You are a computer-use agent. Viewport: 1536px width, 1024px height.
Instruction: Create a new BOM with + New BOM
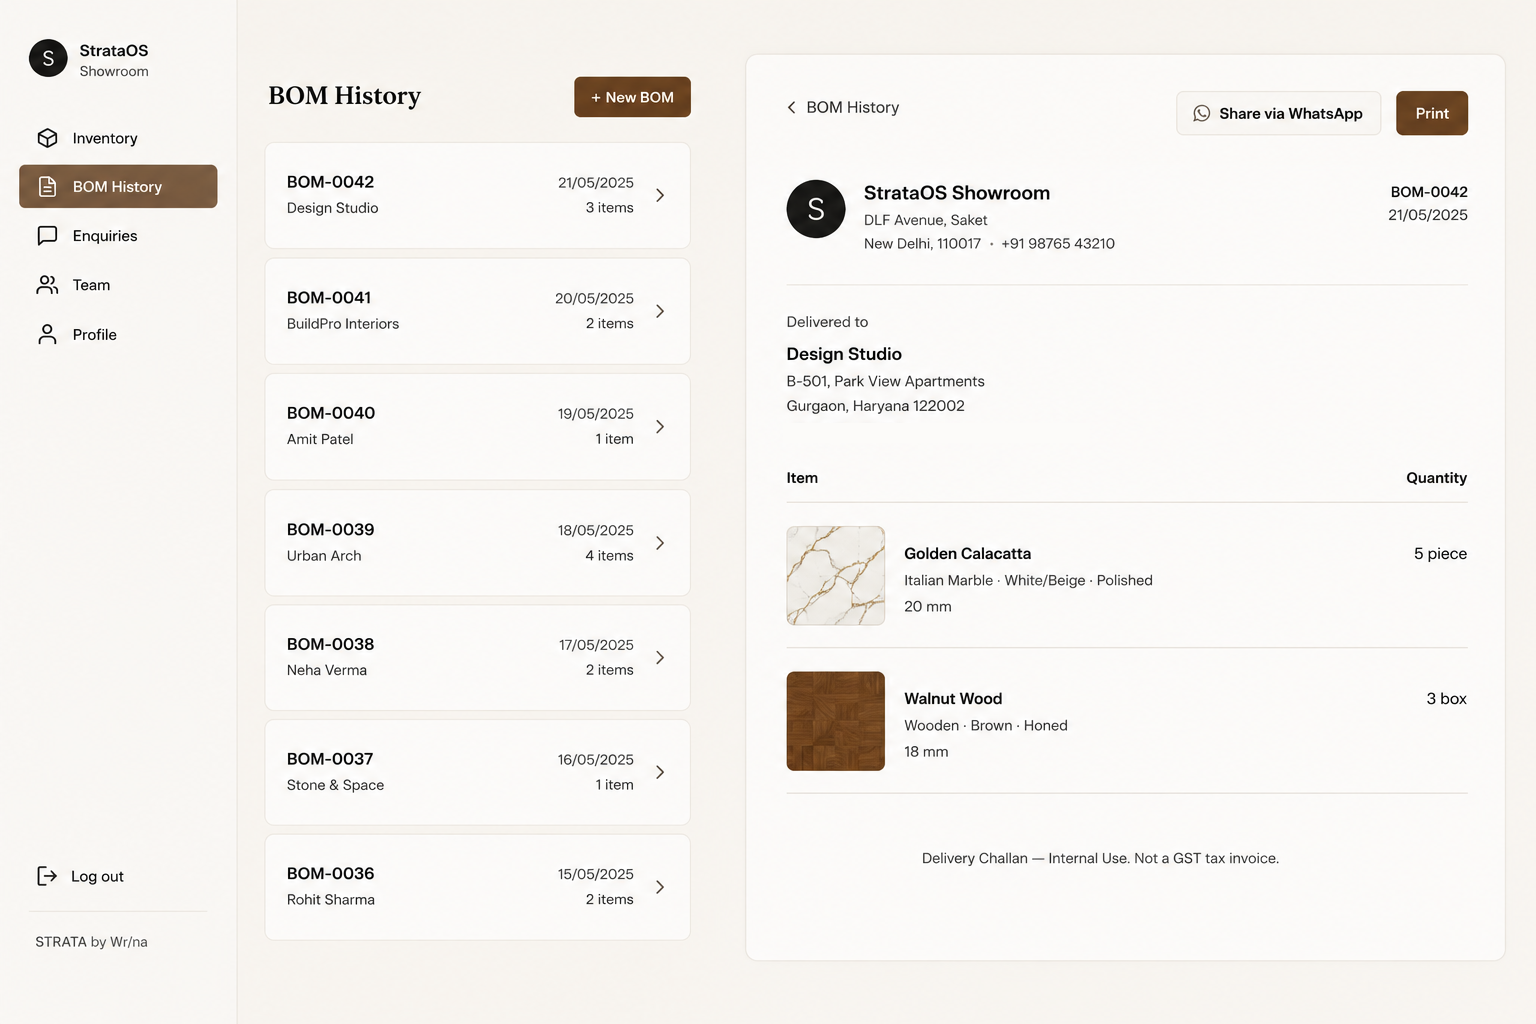click(632, 97)
